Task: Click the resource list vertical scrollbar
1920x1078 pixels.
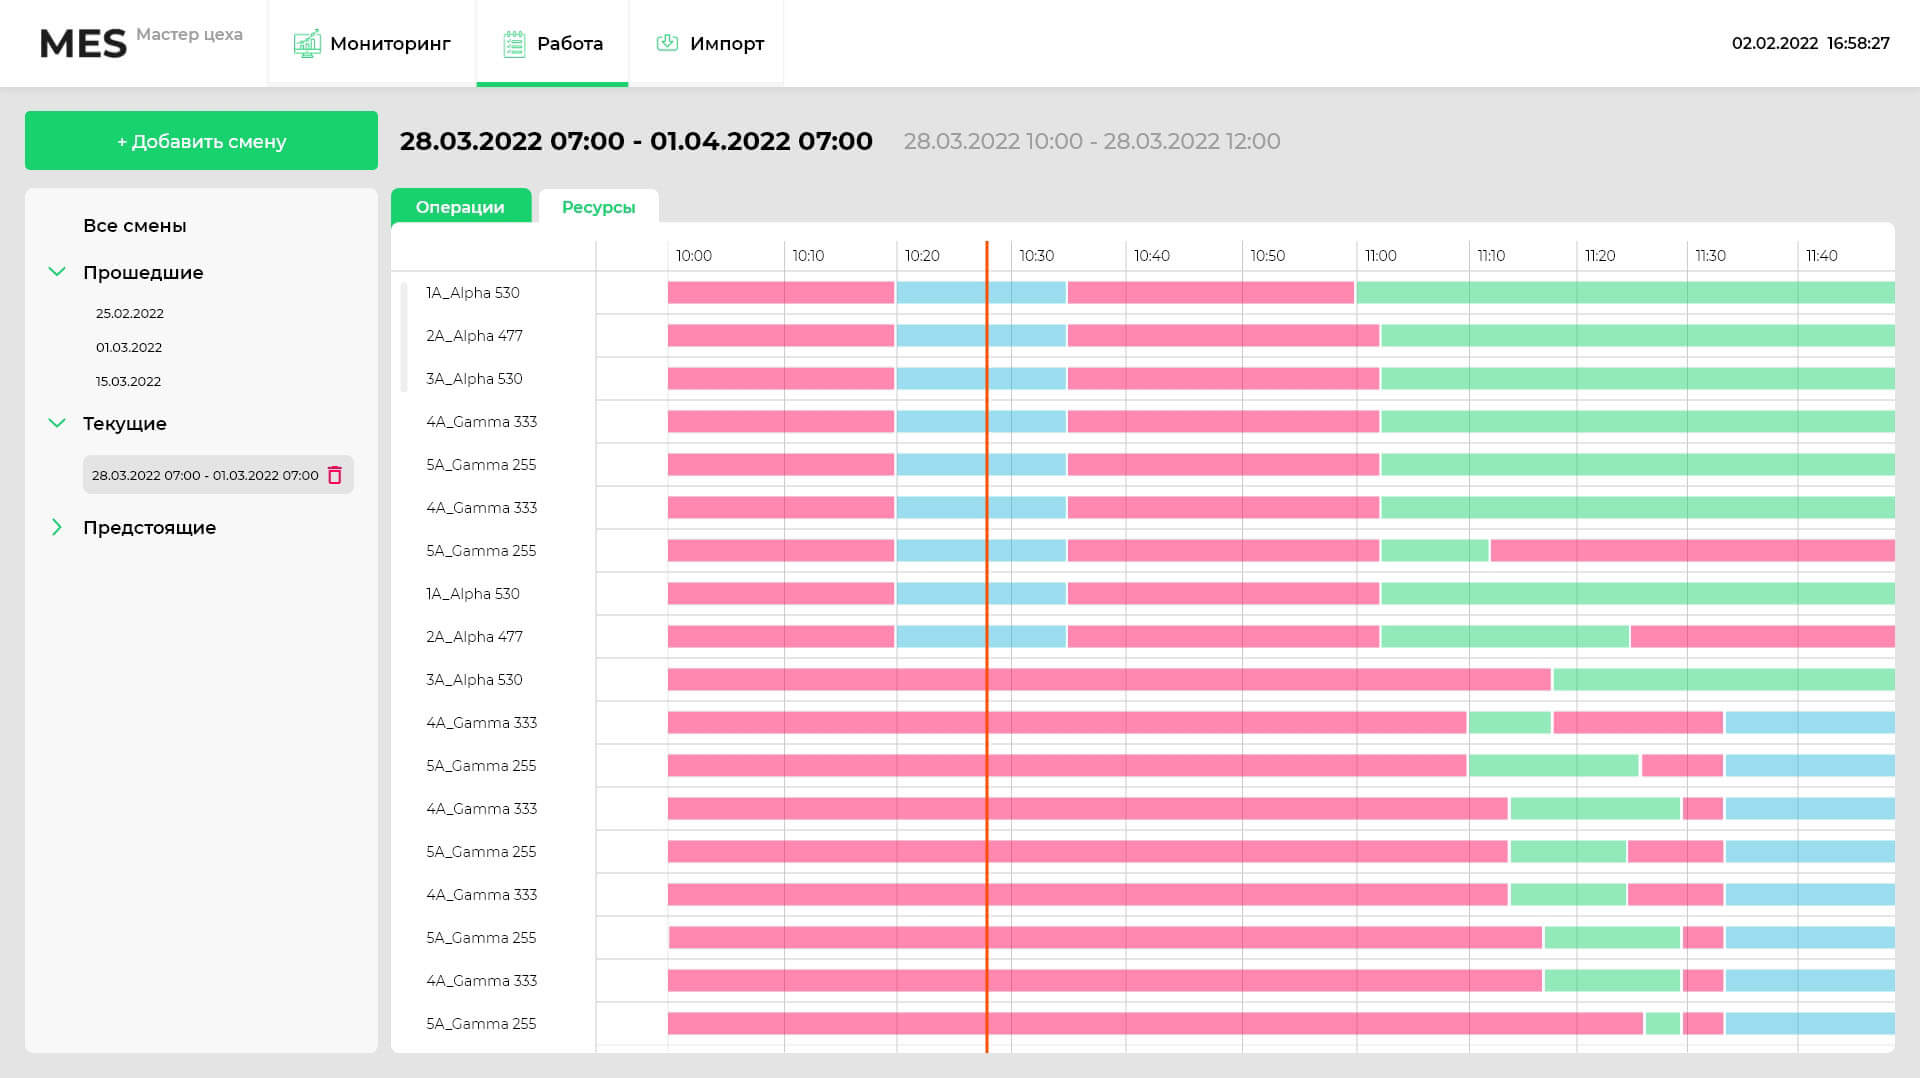Action: 404,337
